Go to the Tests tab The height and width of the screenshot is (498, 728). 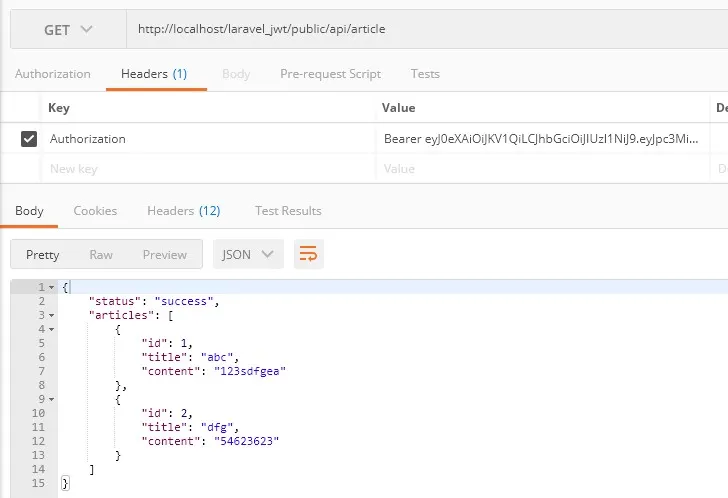pyautogui.click(x=425, y=74)
